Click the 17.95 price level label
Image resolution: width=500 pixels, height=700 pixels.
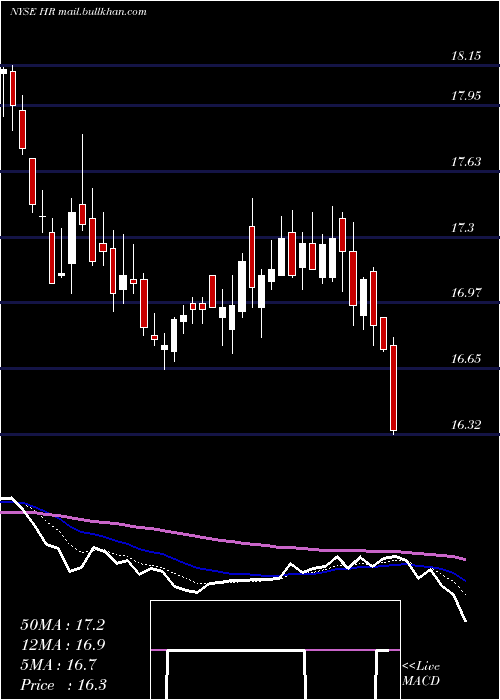466,96
